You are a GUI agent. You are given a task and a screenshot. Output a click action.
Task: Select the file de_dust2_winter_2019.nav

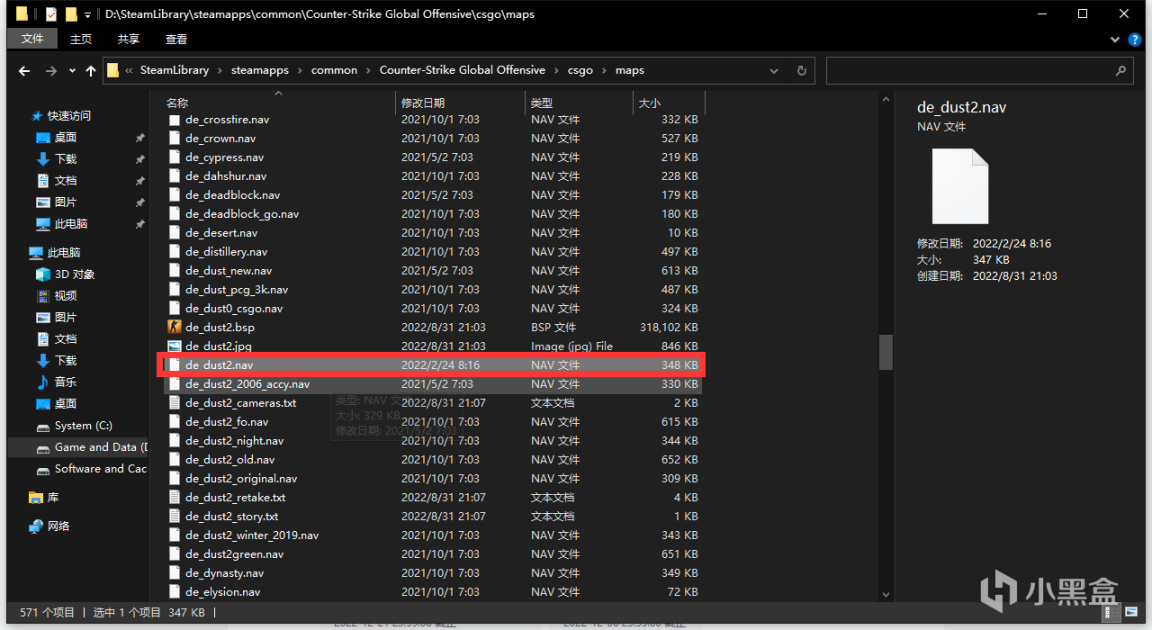[252, 535]
